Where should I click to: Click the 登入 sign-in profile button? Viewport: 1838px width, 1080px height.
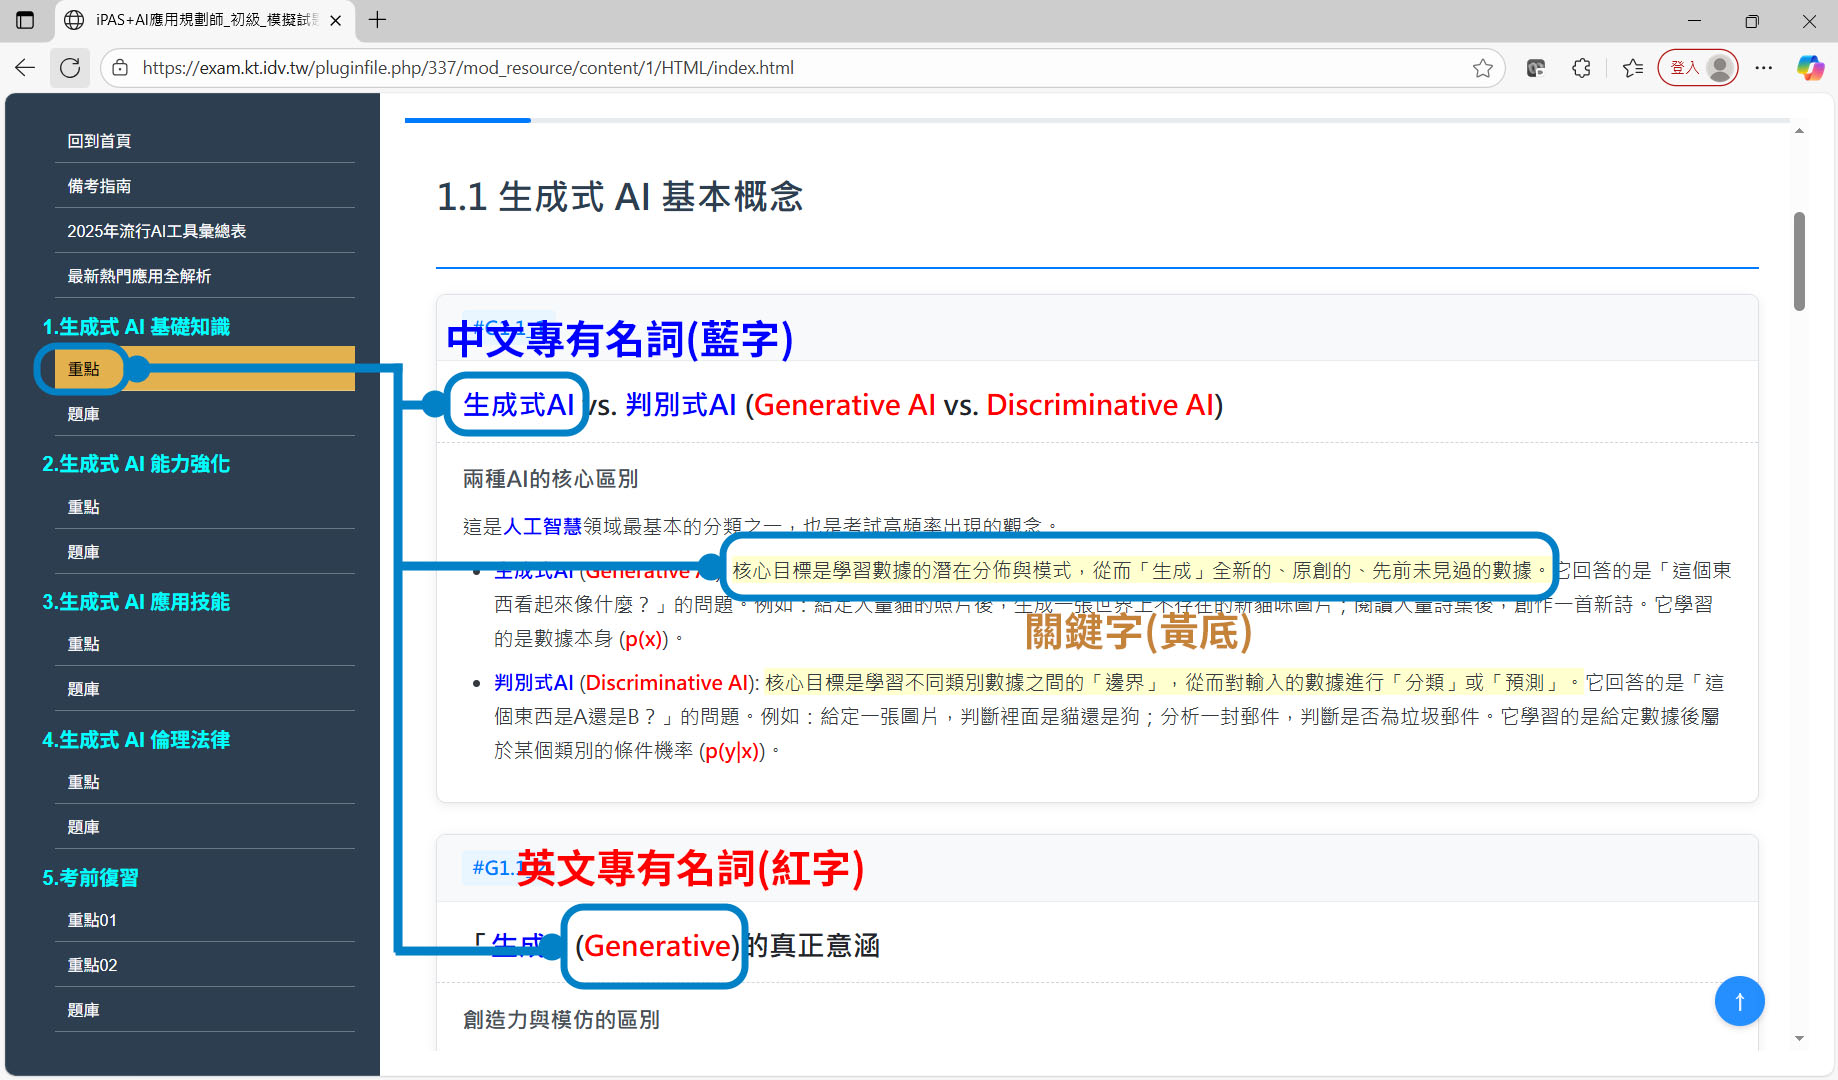coord(1698,68)
